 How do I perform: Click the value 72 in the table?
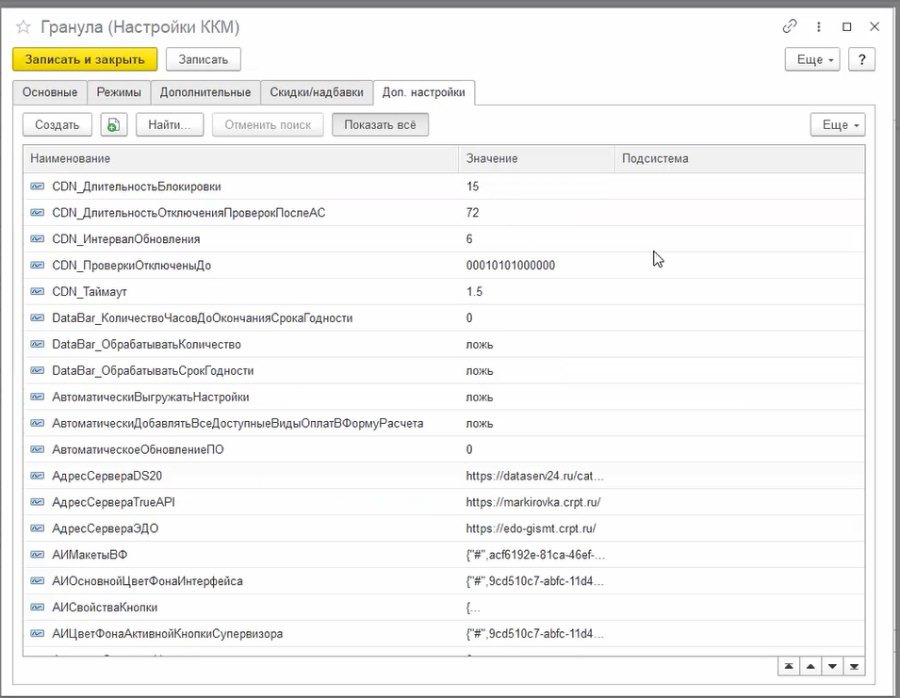tap(472, 212)
